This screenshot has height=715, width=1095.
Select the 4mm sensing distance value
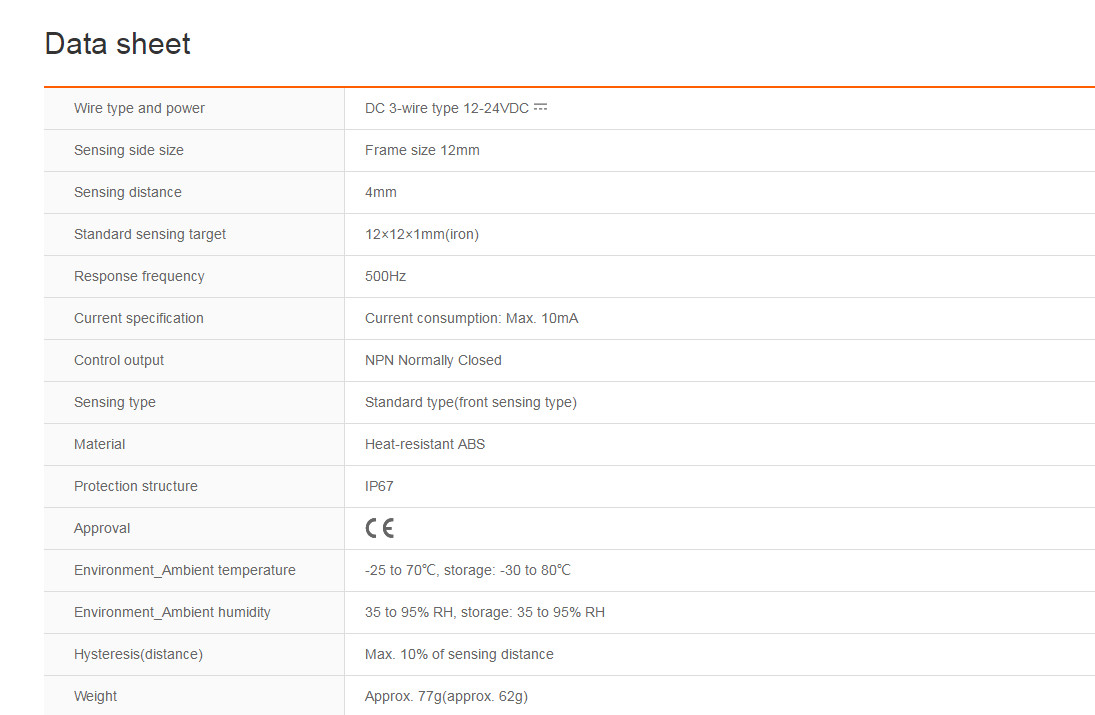click(x=381, y=192)
